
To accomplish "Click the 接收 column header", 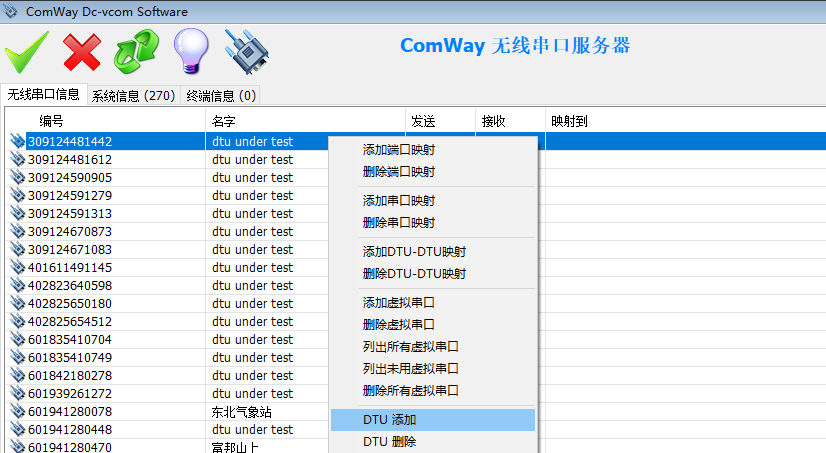I will (x=510, y=121).
